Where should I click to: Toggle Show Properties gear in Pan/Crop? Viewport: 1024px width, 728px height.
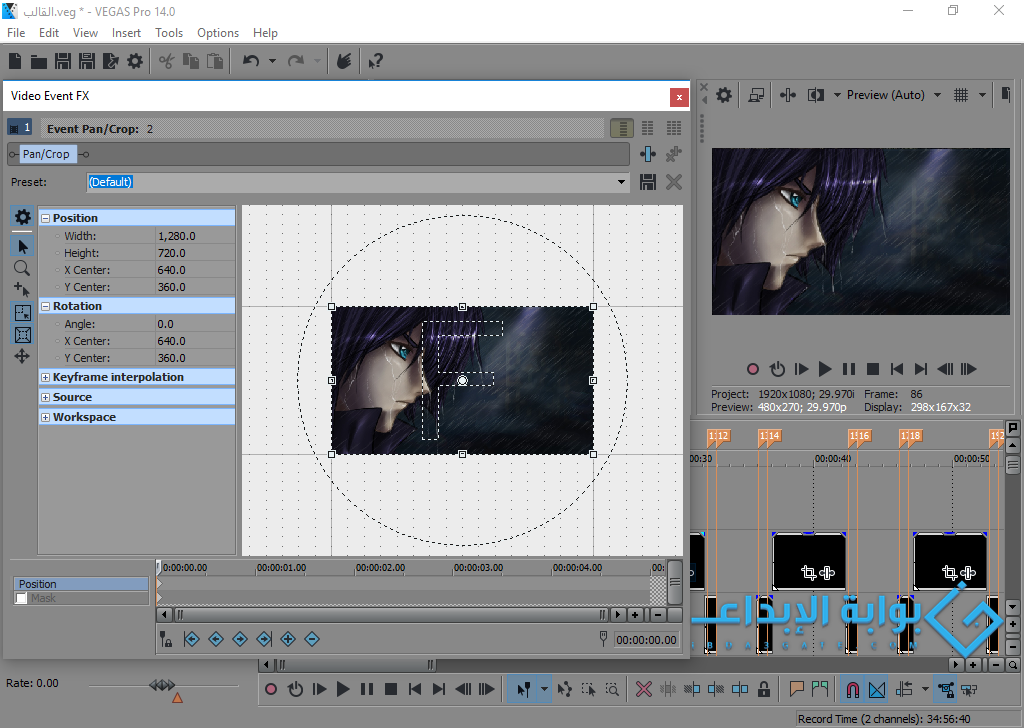(23, 217)
